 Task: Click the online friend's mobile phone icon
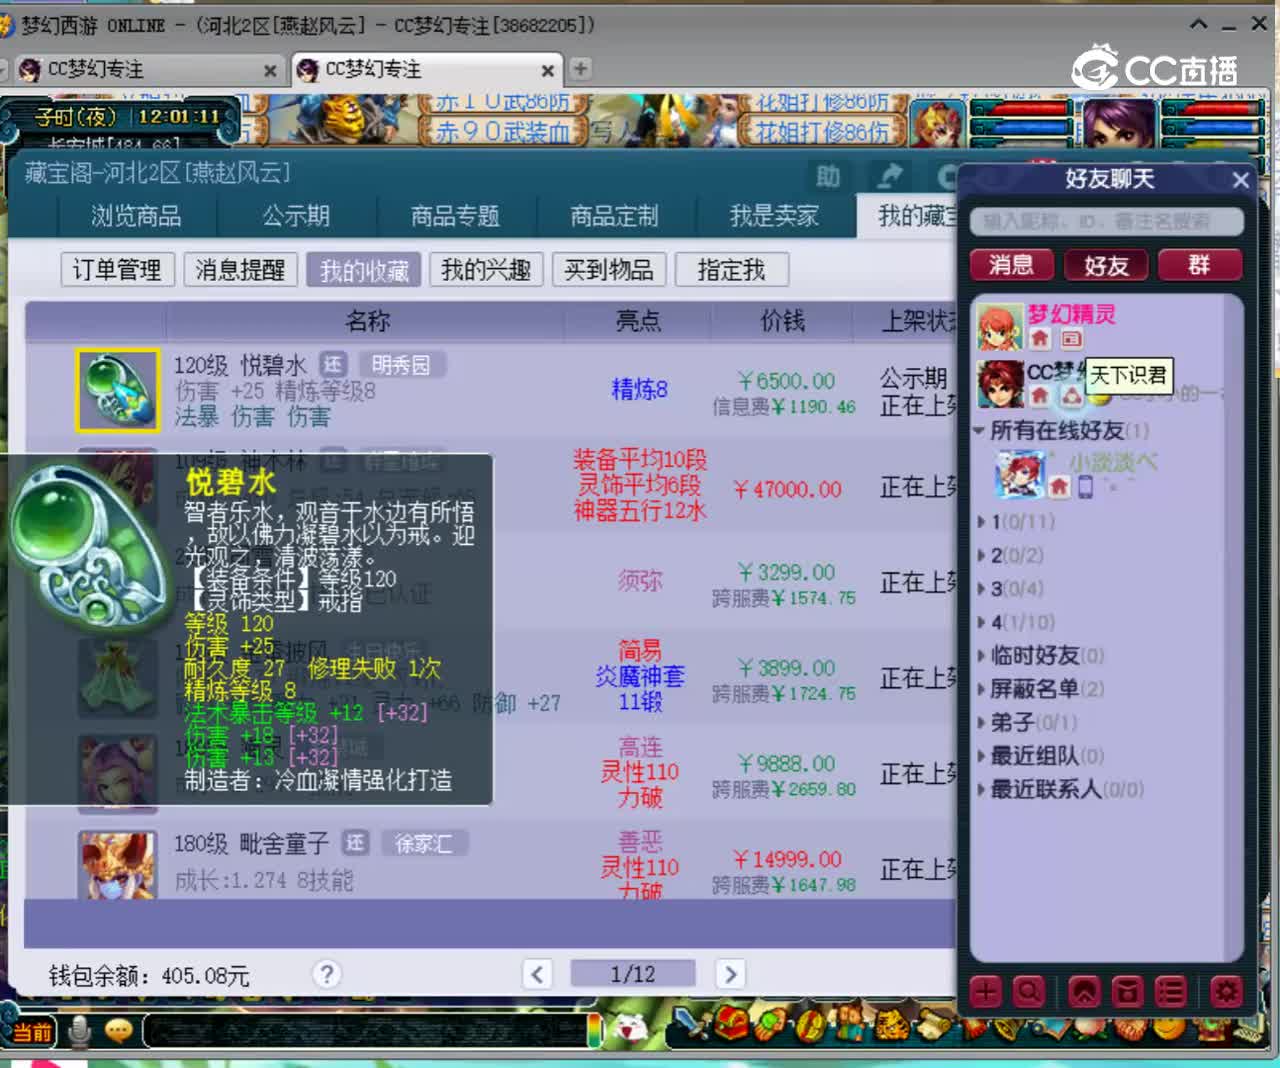1085,487
